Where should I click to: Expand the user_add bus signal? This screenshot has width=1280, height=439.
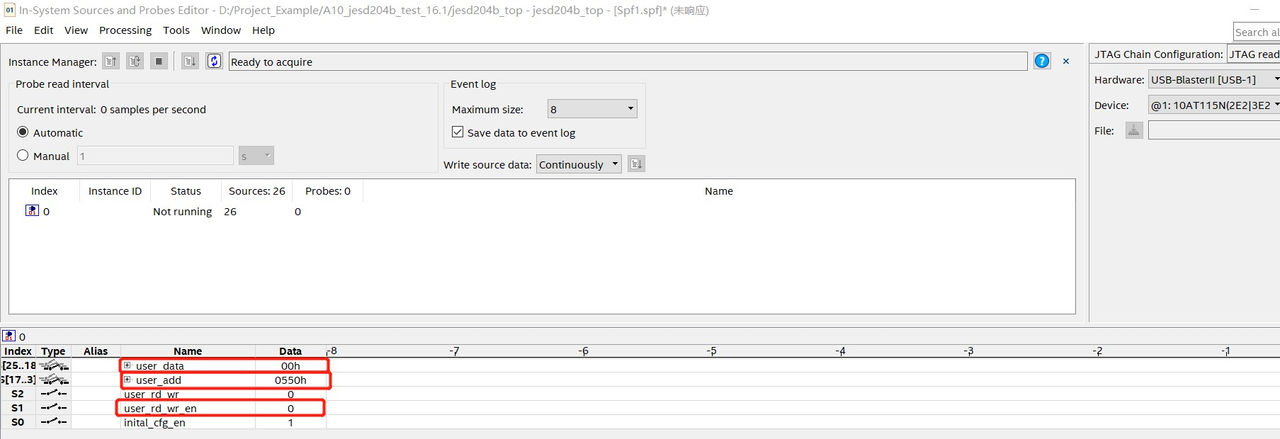click(x=127, y=380)
